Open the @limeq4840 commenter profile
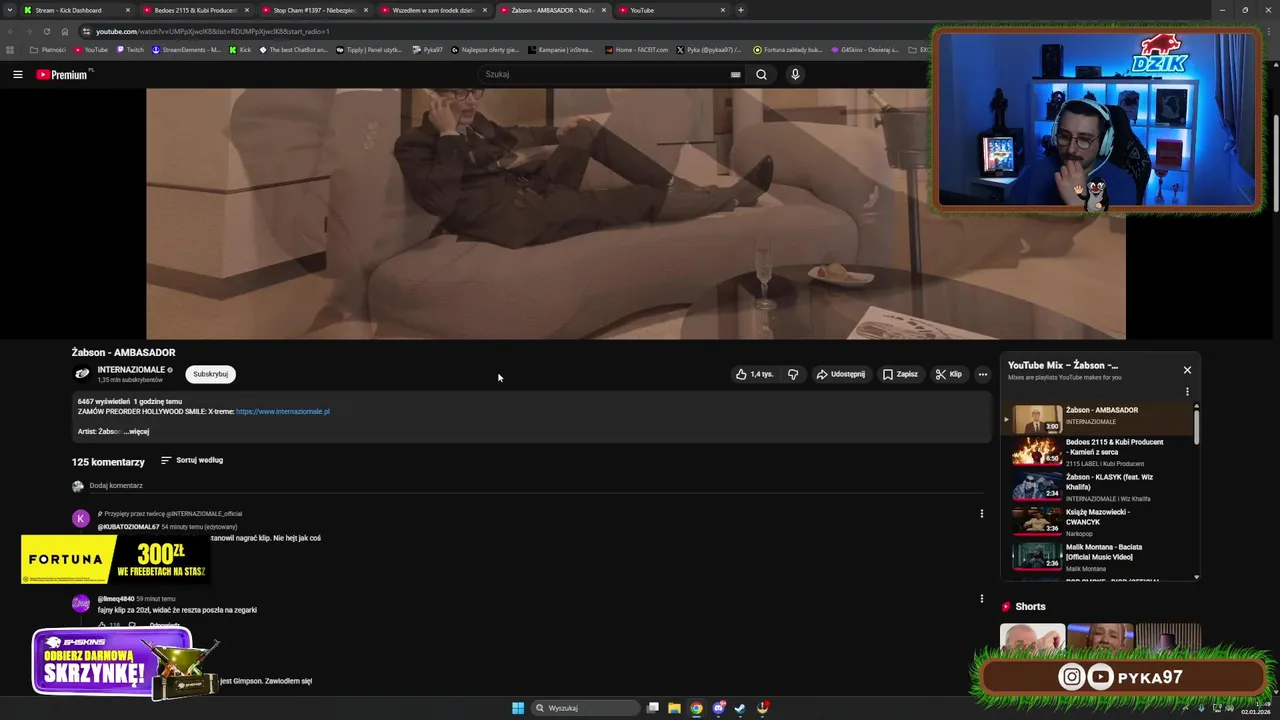Viewport: 1280px width, 720px height. [x=116, y=599]
